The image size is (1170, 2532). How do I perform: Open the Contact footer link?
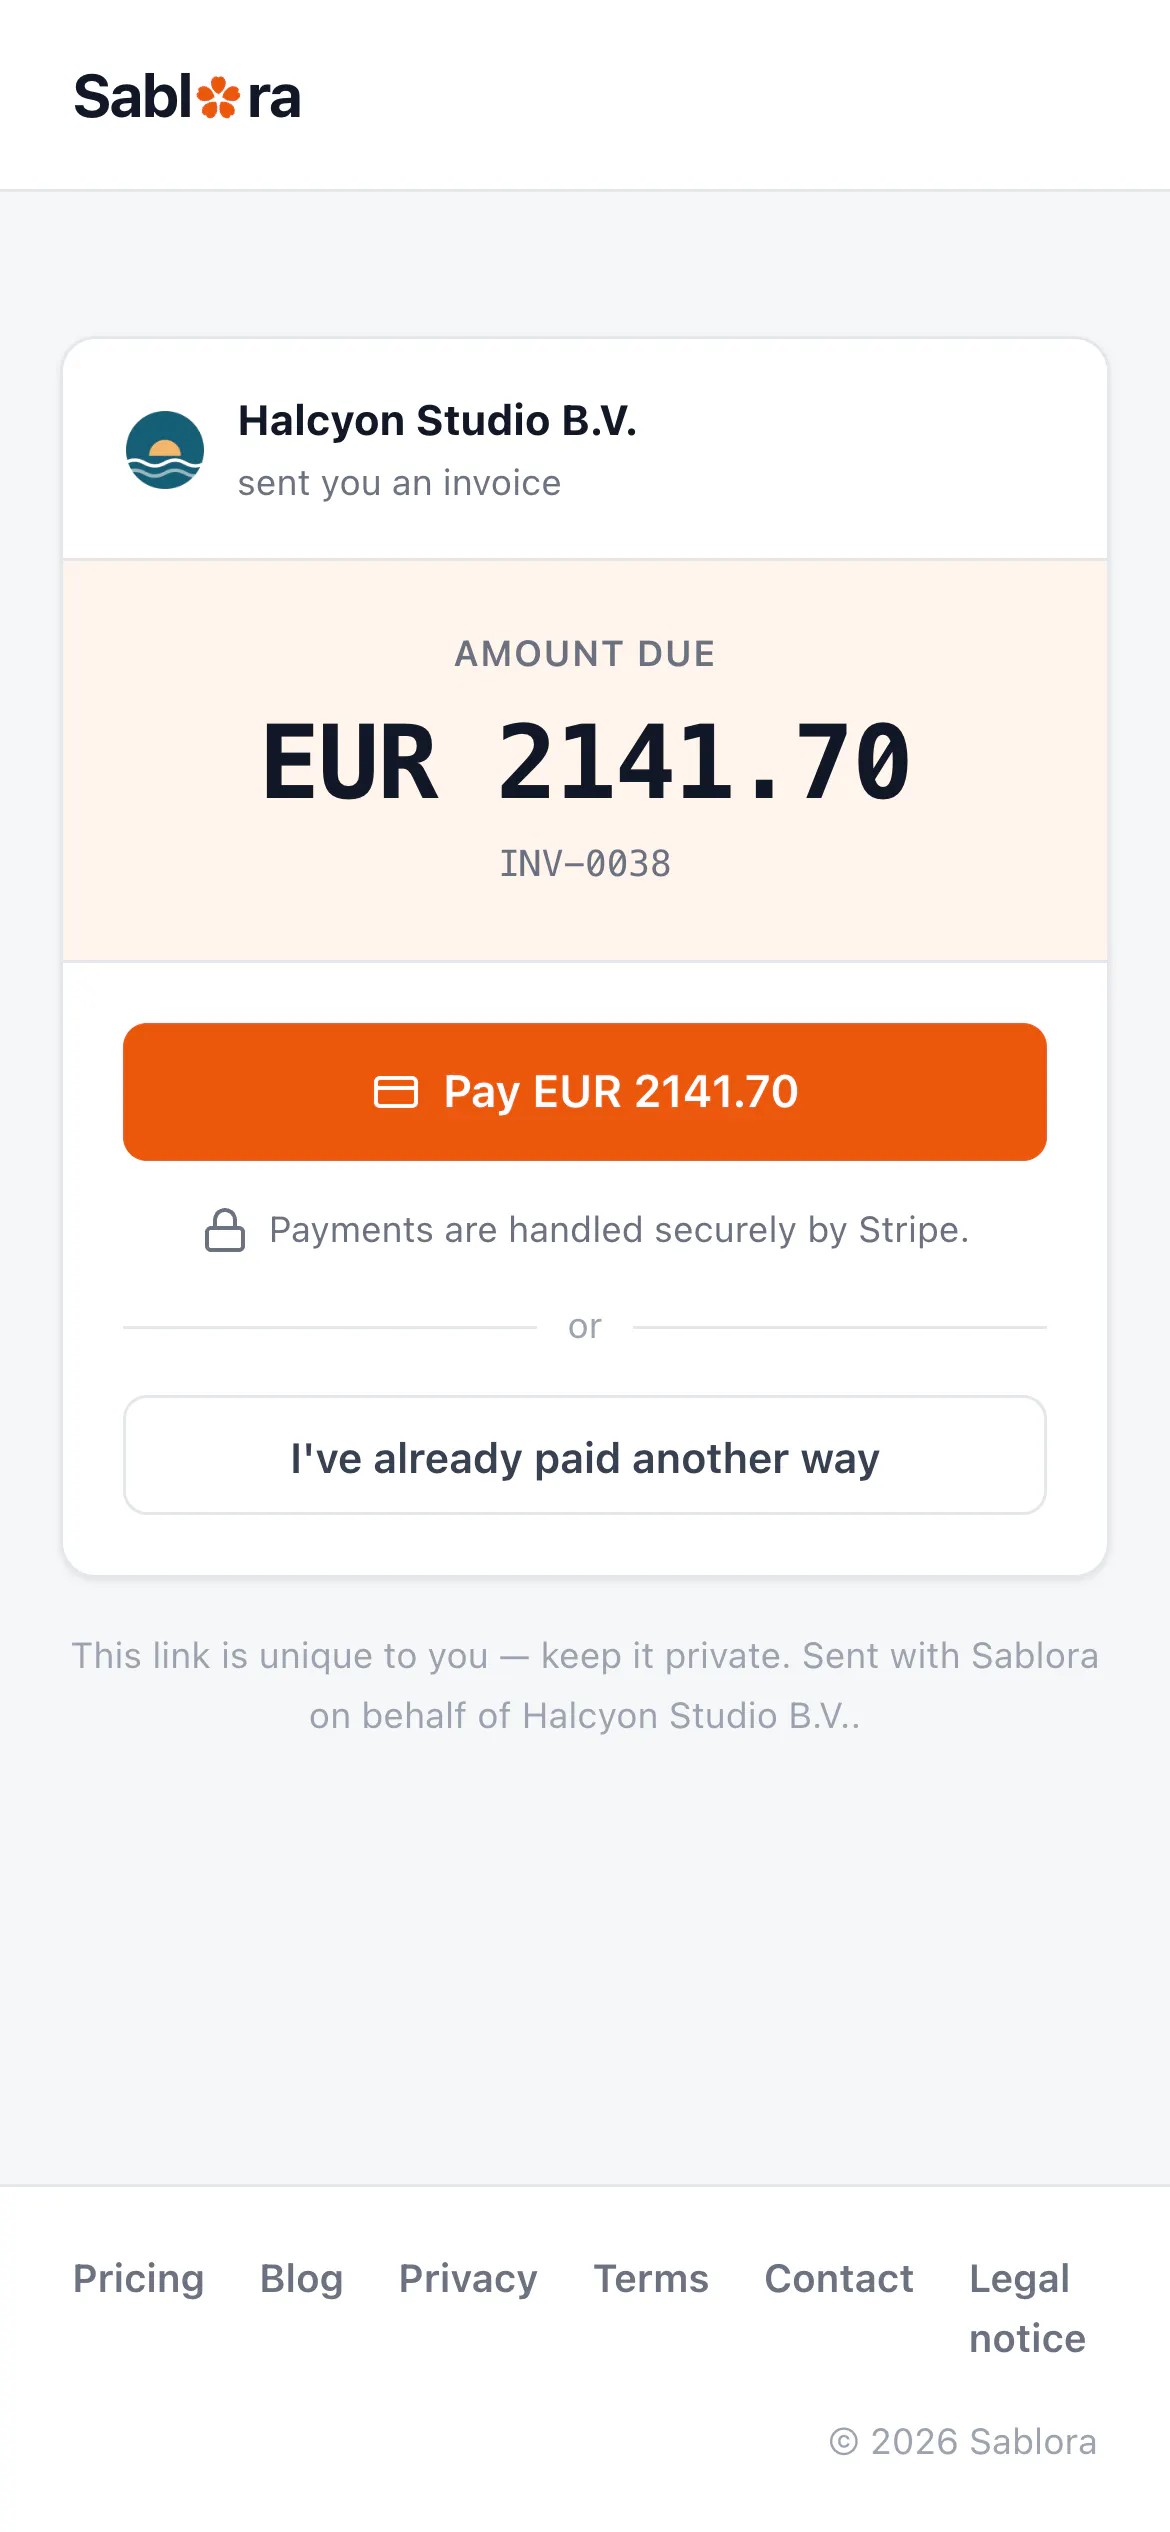(839, 2279)
